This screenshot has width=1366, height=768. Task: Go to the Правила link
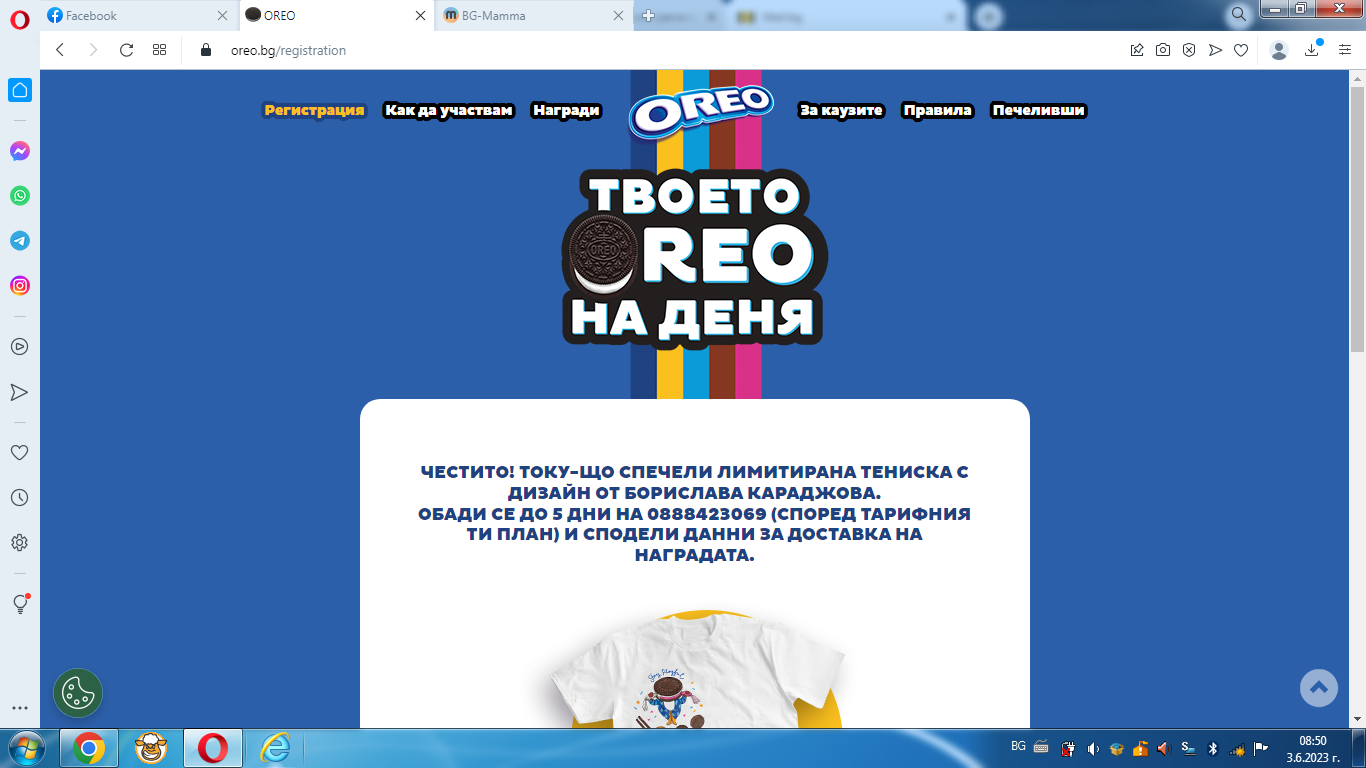[937, 110]
